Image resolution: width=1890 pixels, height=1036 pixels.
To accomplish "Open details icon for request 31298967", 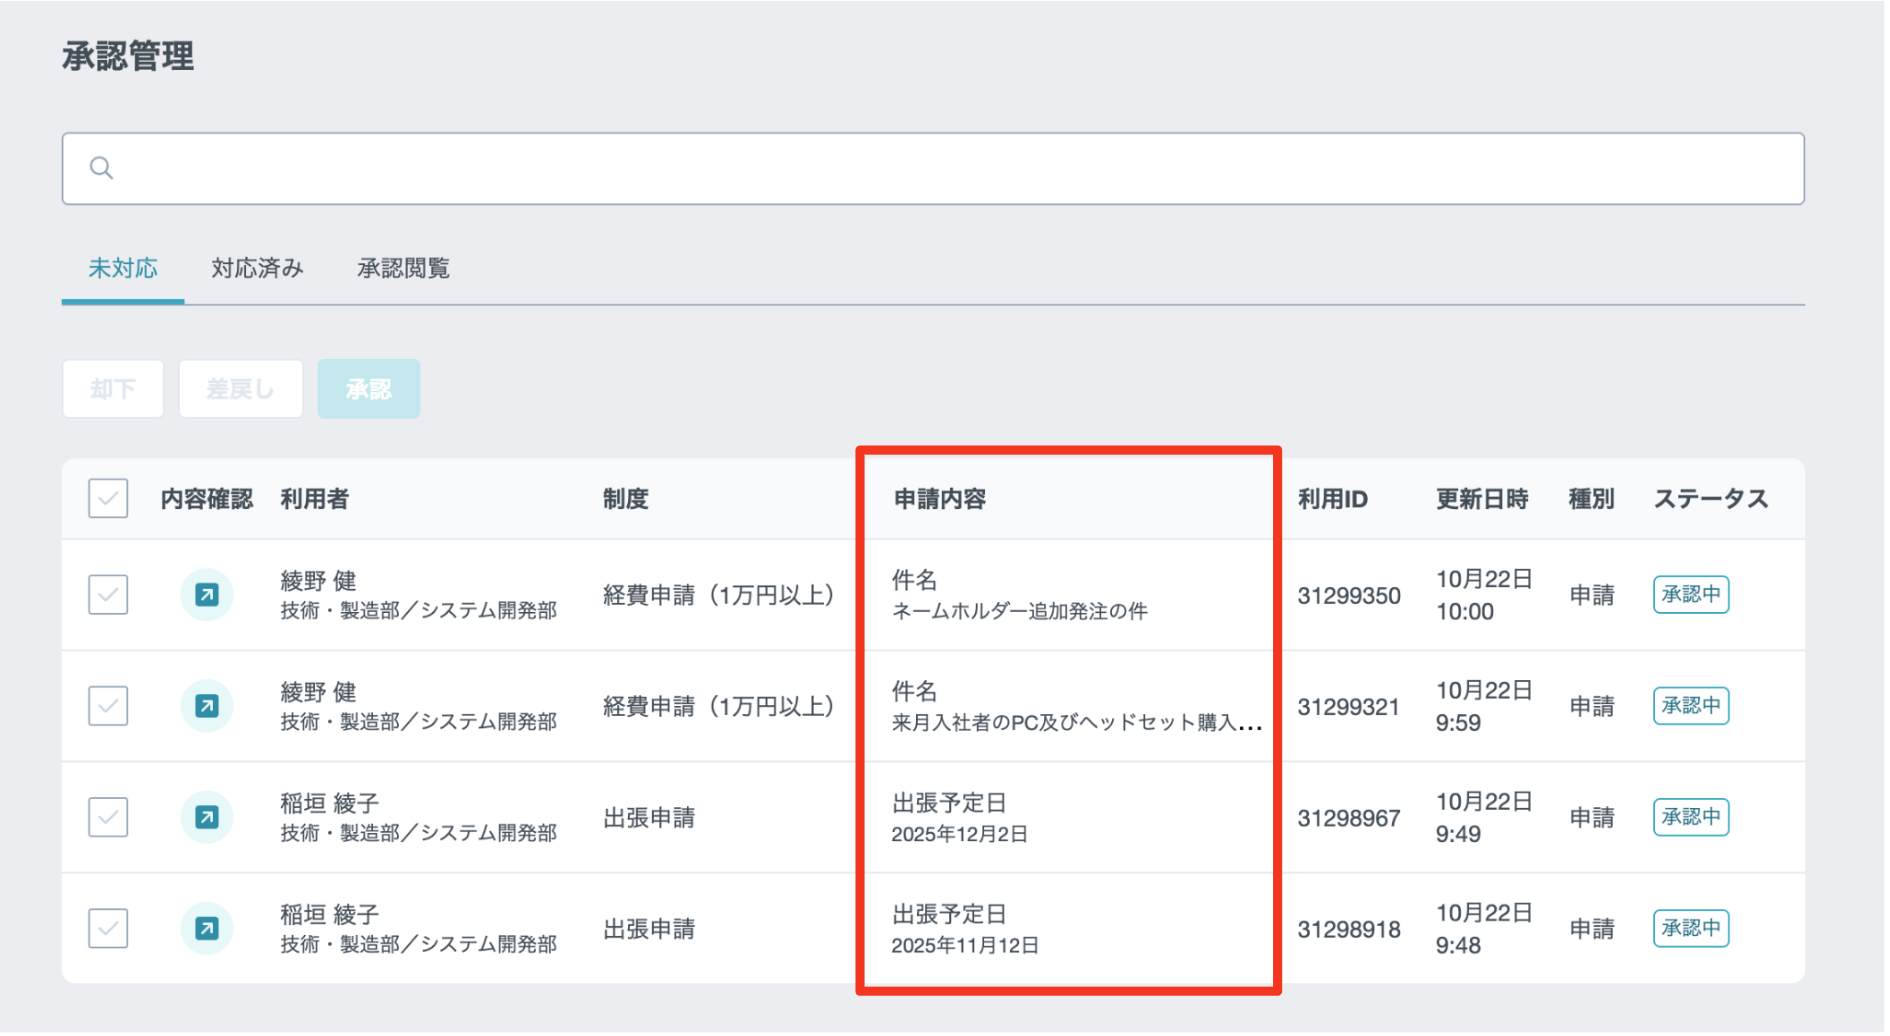I will click(207, 818).
